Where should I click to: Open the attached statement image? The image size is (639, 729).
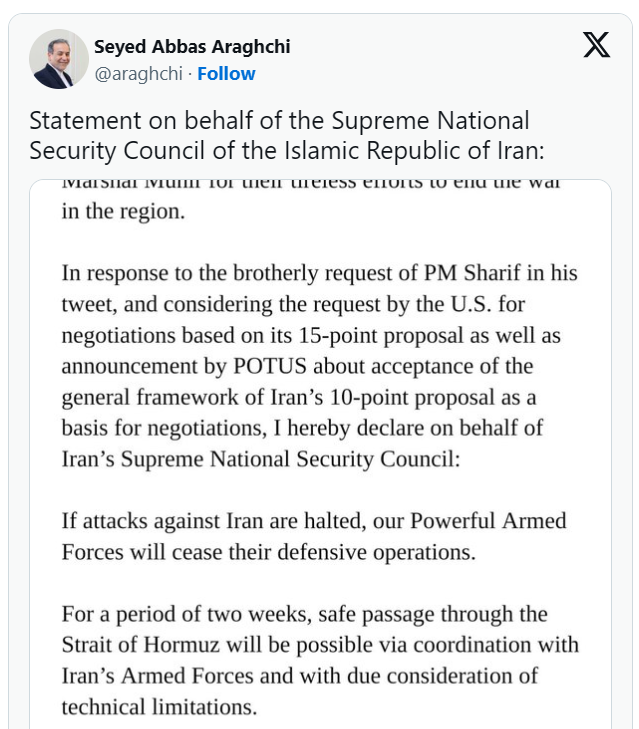point(320,450)
